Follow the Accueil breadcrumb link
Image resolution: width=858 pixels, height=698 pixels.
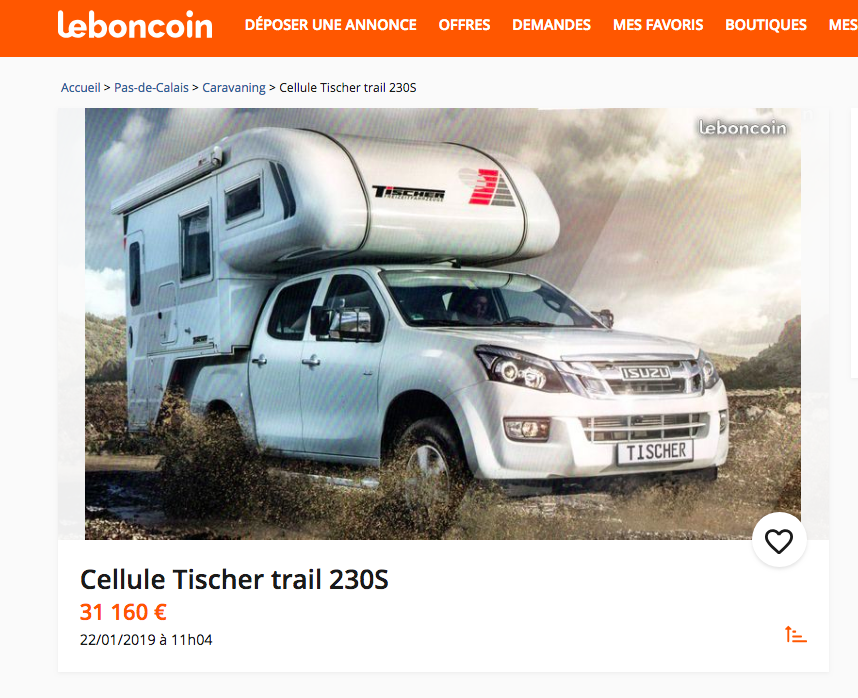(80, 88)
